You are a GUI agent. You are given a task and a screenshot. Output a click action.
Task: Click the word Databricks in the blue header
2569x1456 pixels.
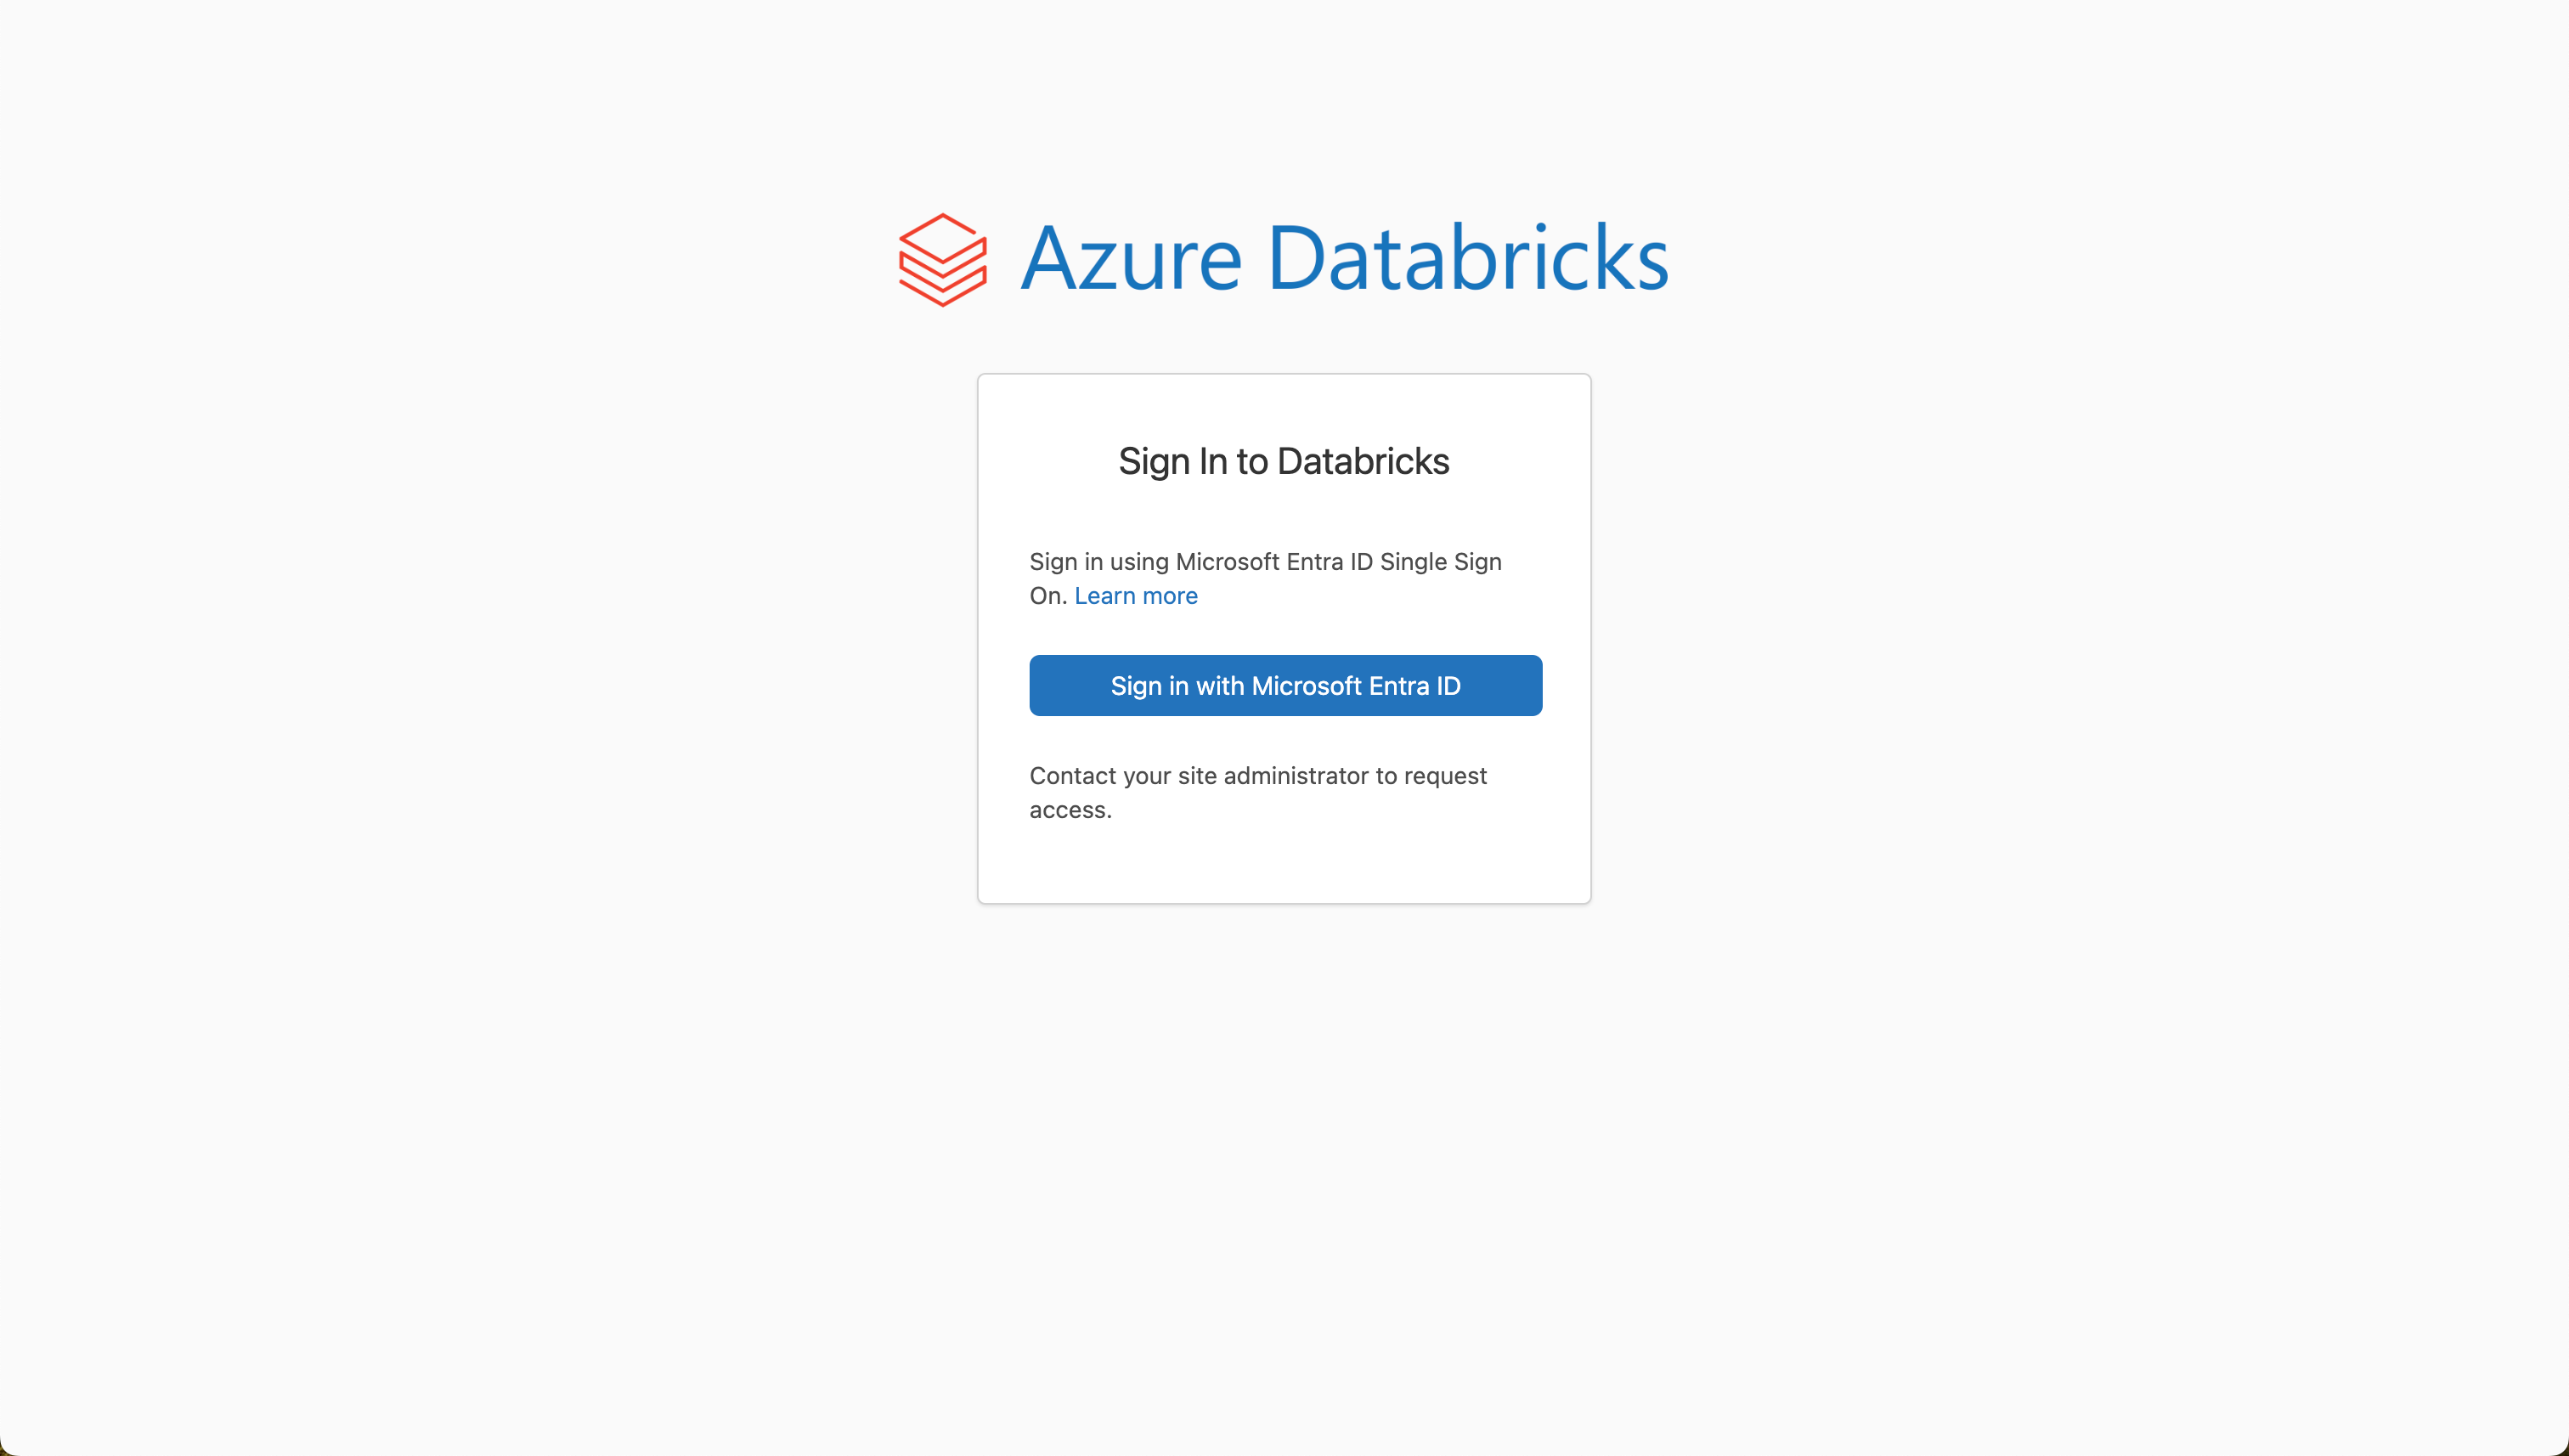click(x=1467, y=259)
